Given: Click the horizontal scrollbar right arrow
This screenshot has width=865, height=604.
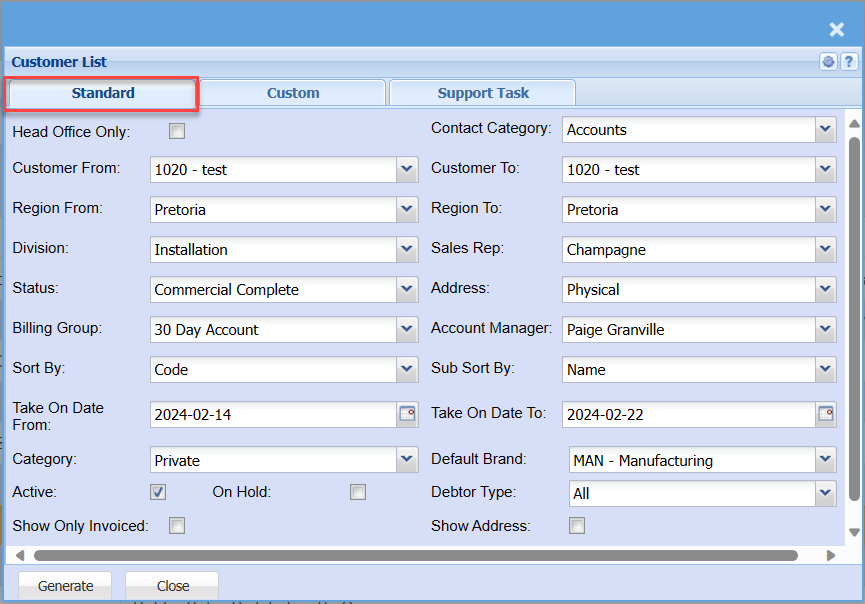Looking at the screenshot, I should pyautogui.click(x=830, y=555).
